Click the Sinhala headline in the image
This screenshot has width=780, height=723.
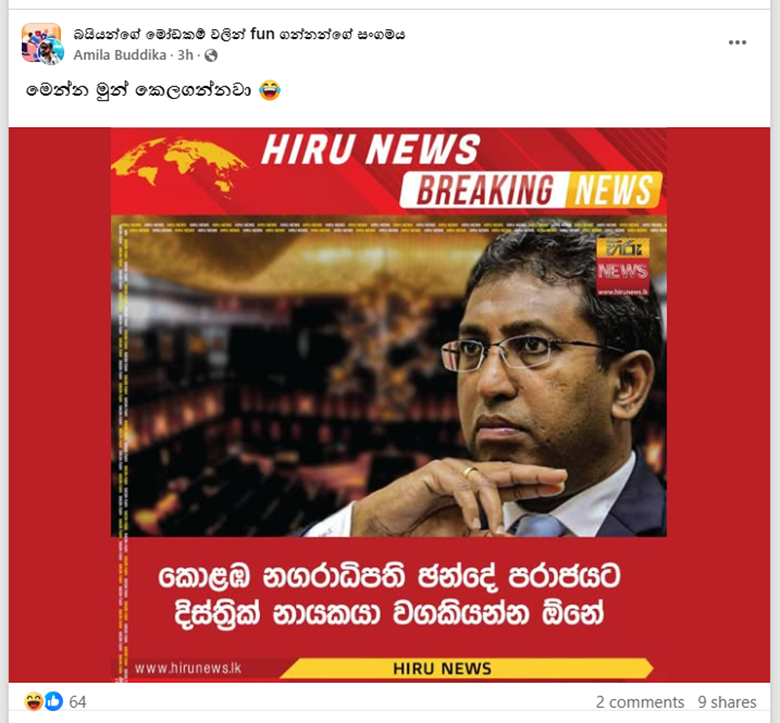(x=389, y=595)
